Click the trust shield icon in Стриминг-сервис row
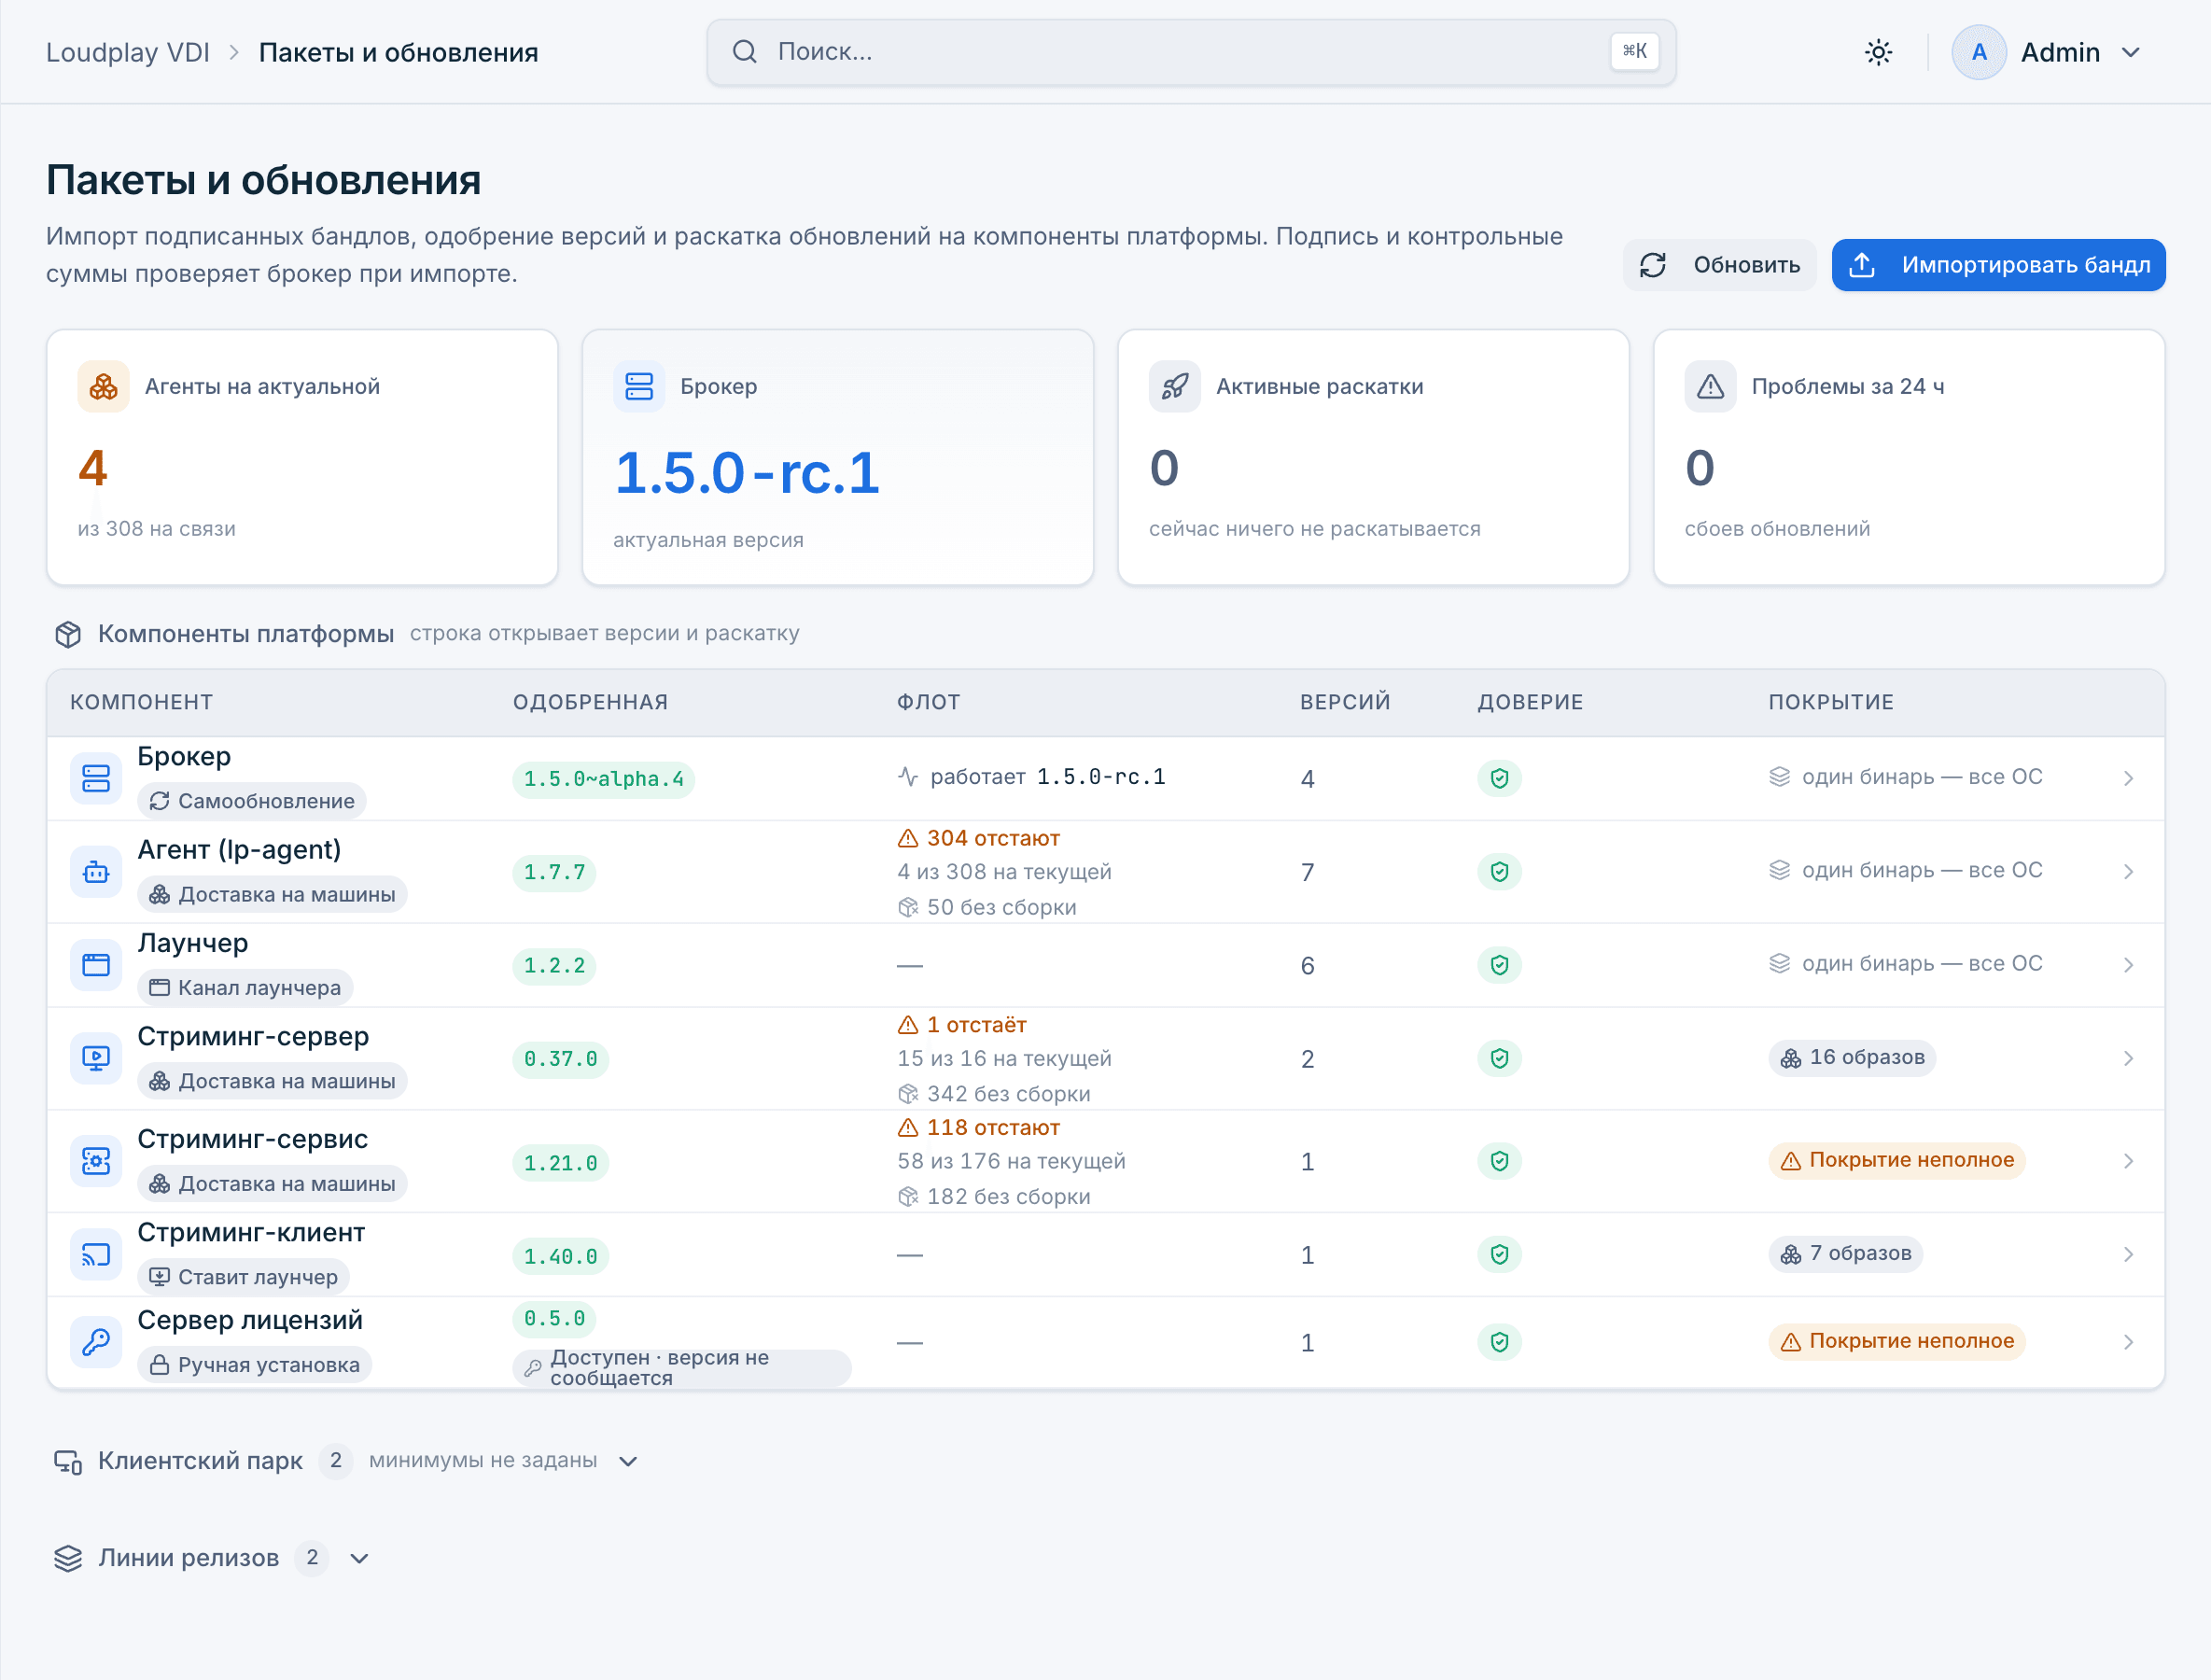The width and height of the screenshot is (2211, 1680). [1499, 1161]
